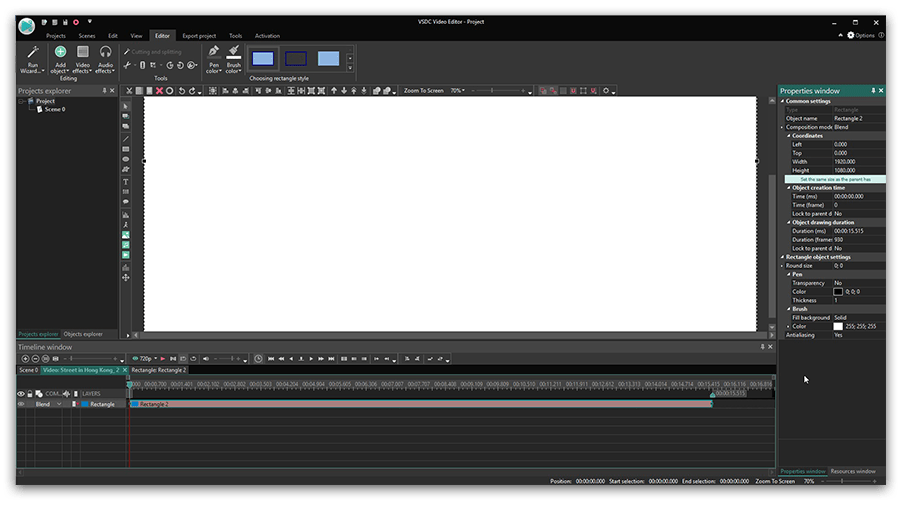Open Blend mode dropdown on Rectangle layer
Viewport: 900px width, 510px height.
click(x=59, y=404)
